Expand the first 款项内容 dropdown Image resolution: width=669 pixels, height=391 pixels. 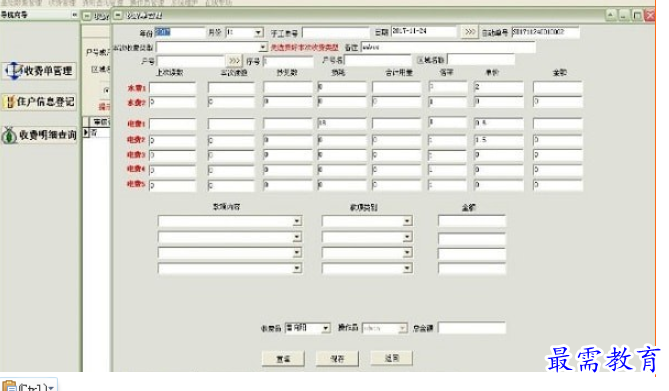[297, 221]
